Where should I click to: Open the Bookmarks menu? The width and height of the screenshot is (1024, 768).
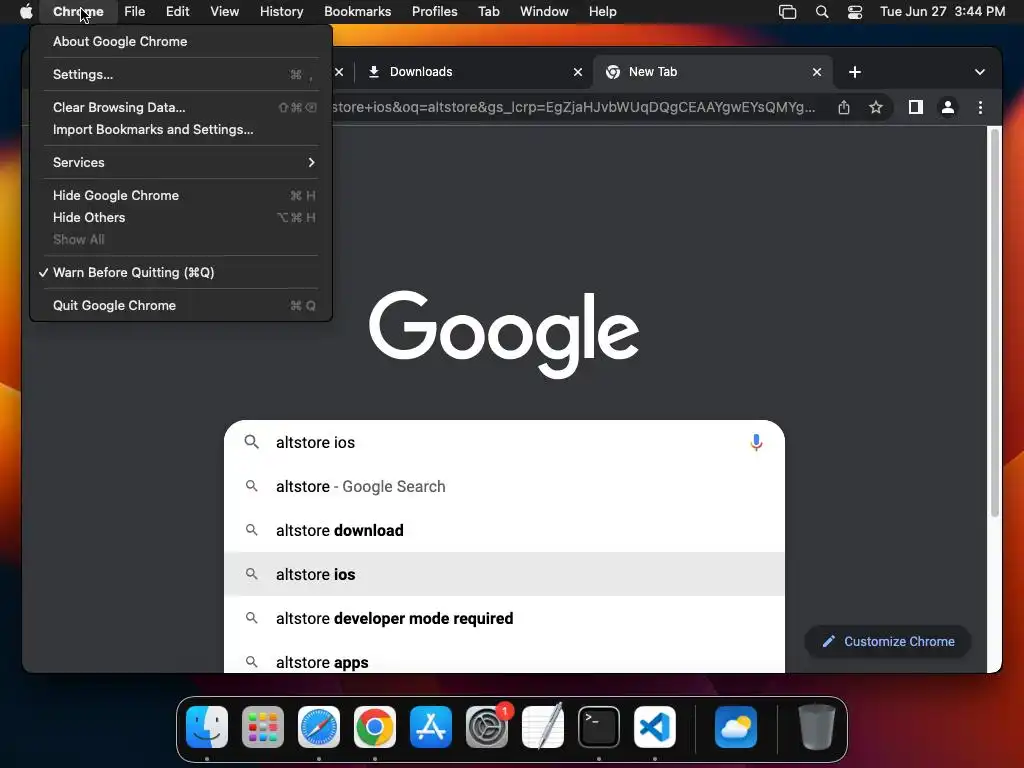click(357, 12)
